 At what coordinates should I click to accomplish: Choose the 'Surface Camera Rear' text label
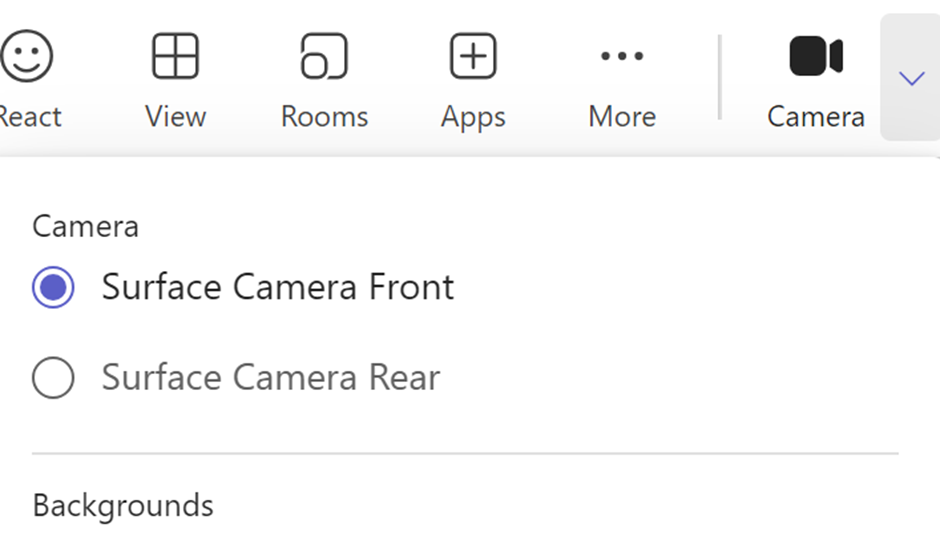pos(271,377)
